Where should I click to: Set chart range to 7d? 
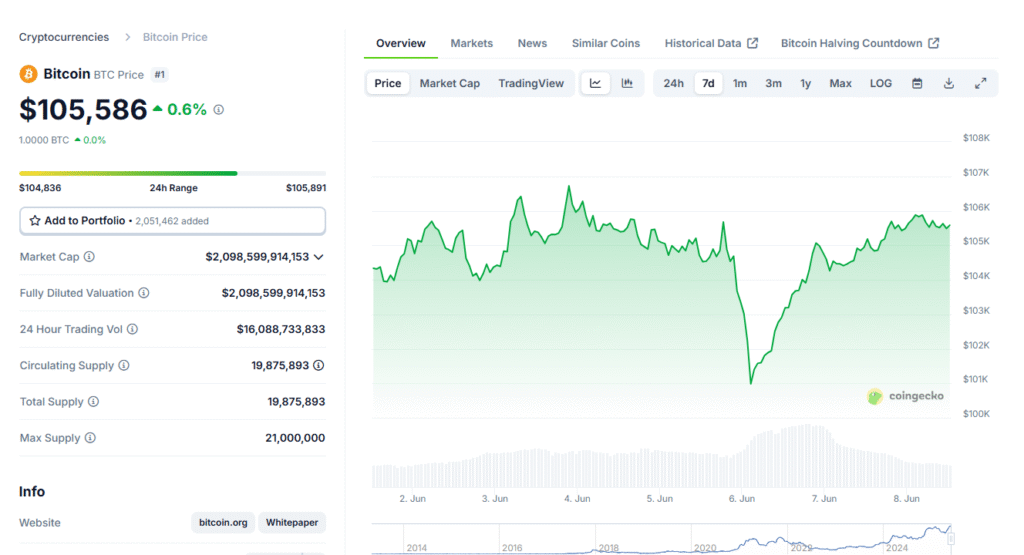(x=708, y=83)
